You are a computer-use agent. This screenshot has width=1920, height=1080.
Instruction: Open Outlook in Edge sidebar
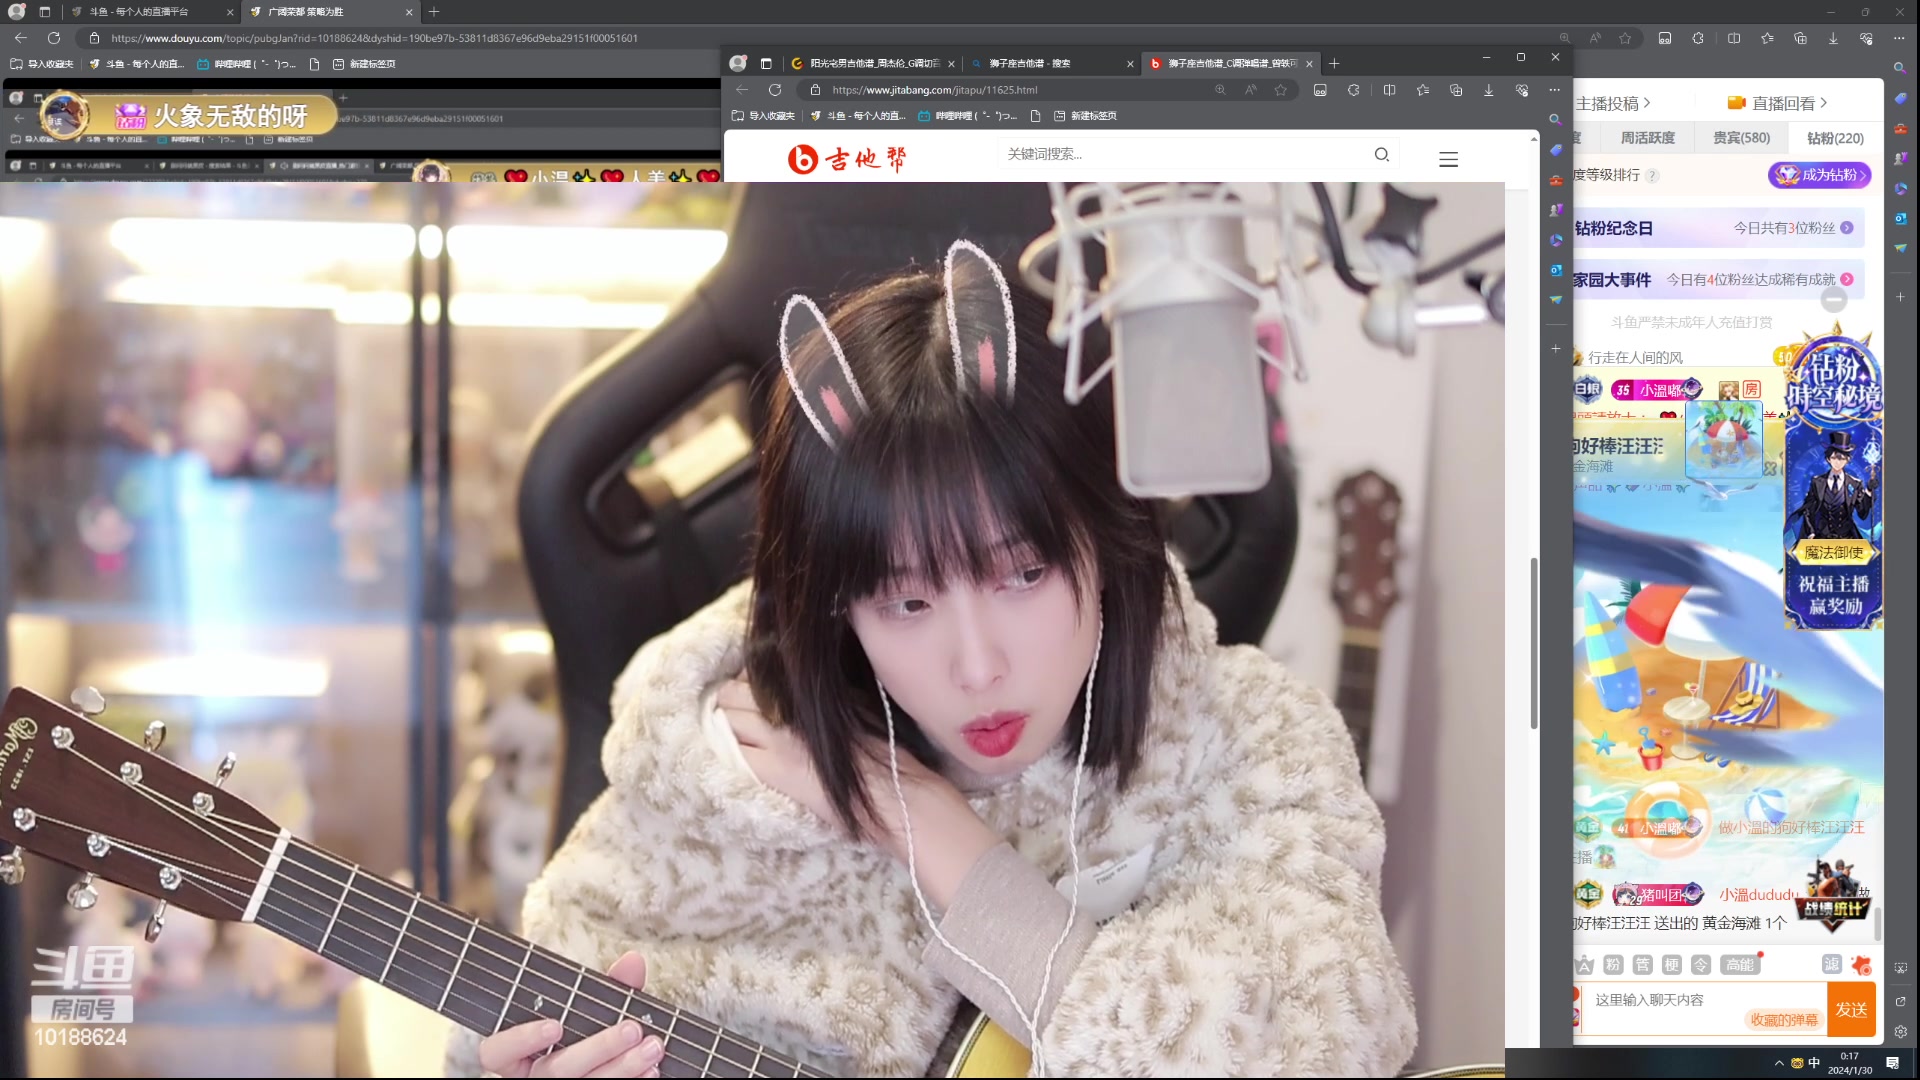[x=1900, y=218]
